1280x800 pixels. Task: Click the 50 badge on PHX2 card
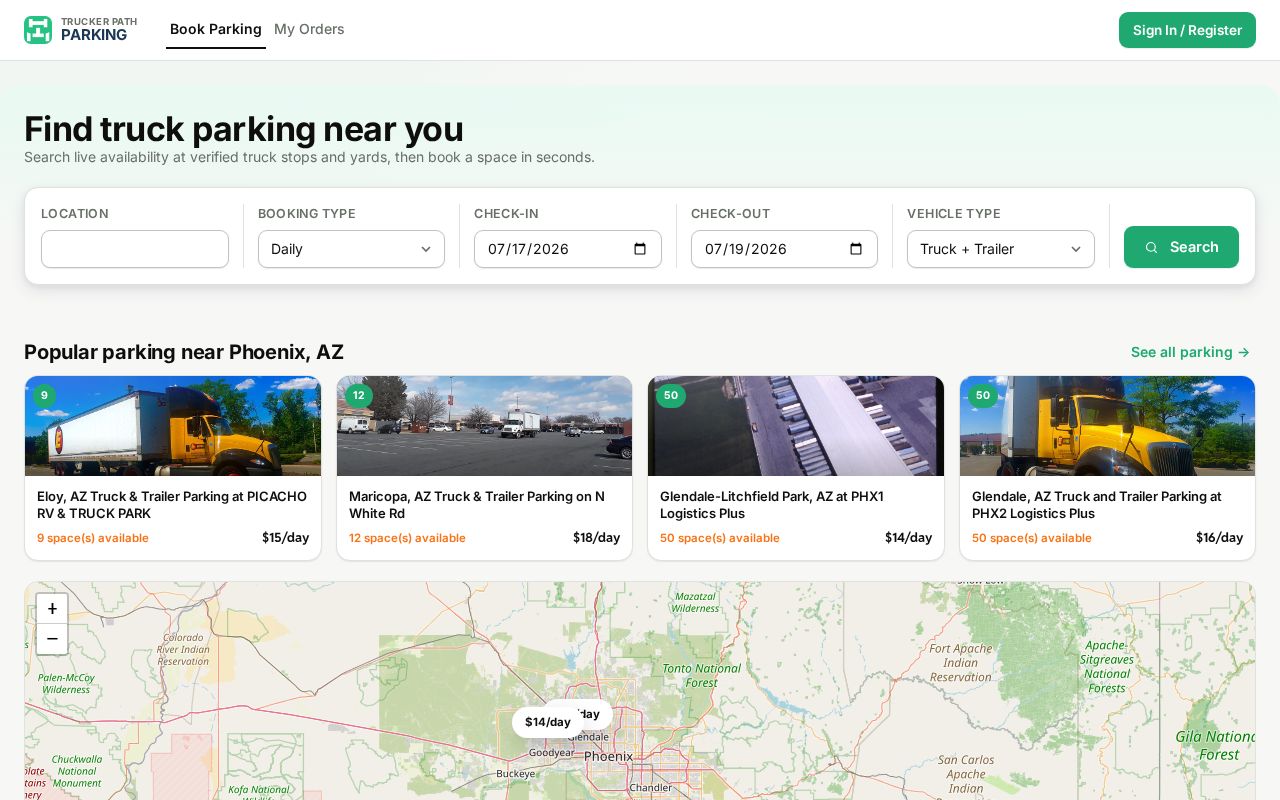click(x=982, y=395)
